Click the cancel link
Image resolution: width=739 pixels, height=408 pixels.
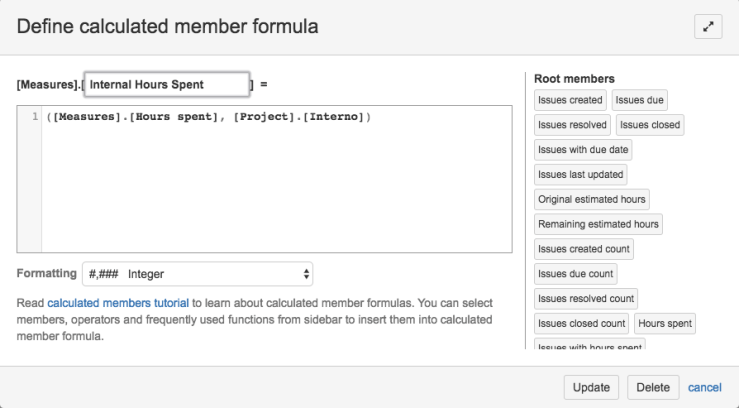point(704,387)
